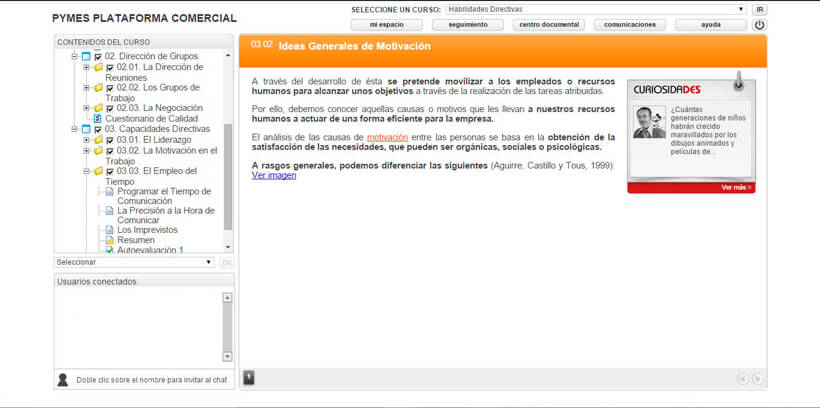Click questionnaire icon of Cuestionario de Calidad
This screenshot has width=820, height=408.
pyautogui.click(x=97, y=119)
